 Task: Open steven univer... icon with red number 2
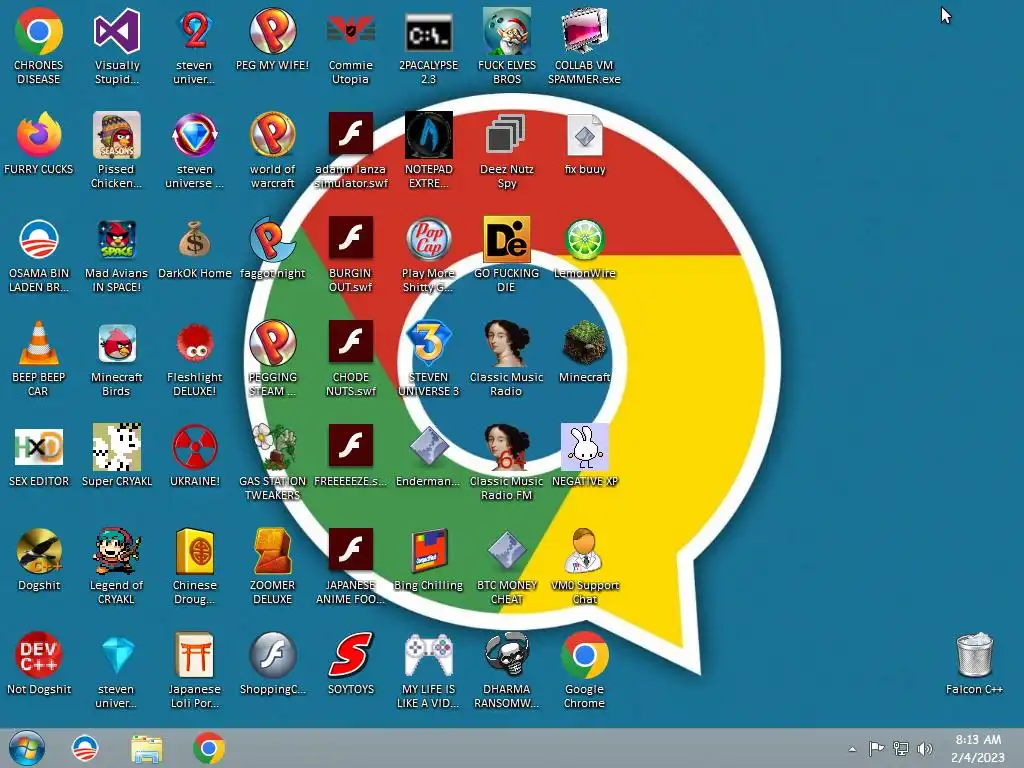pyautogui.click(x=195, y=31)
